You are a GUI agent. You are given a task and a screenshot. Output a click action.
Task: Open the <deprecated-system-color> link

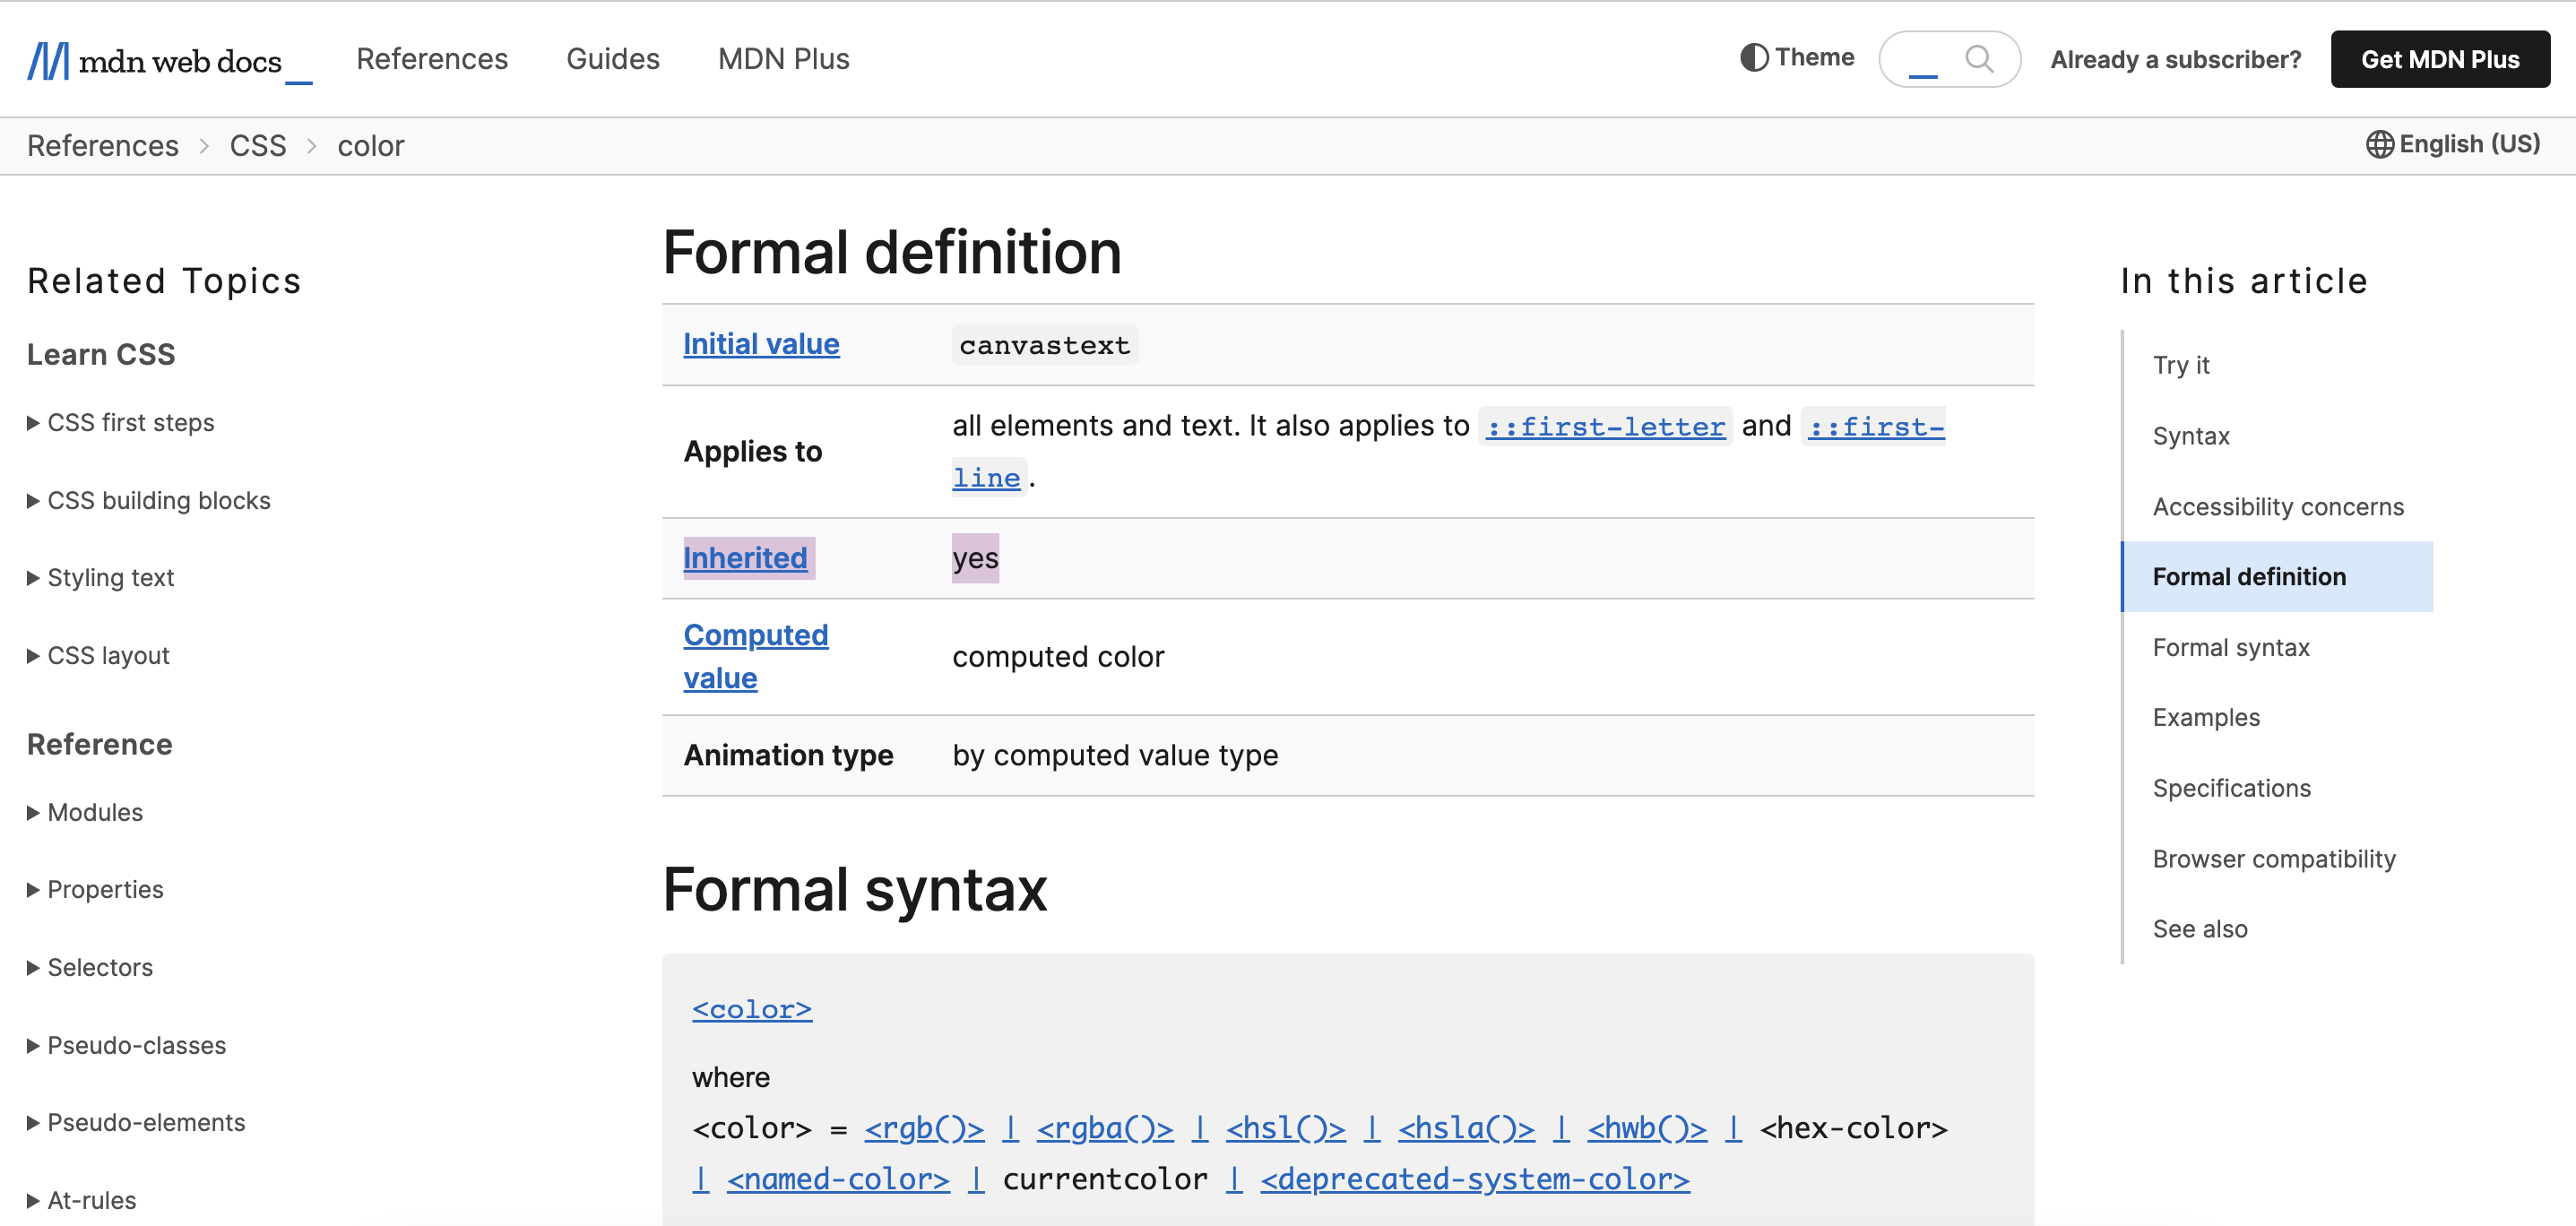click(x=1475, y=1180)
